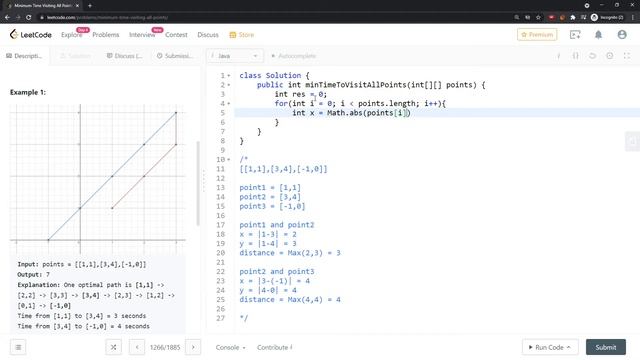The height and width of the screenshot is (360, 640).
Task: Click the 'Output: 7' line
Action: (33, 275)
